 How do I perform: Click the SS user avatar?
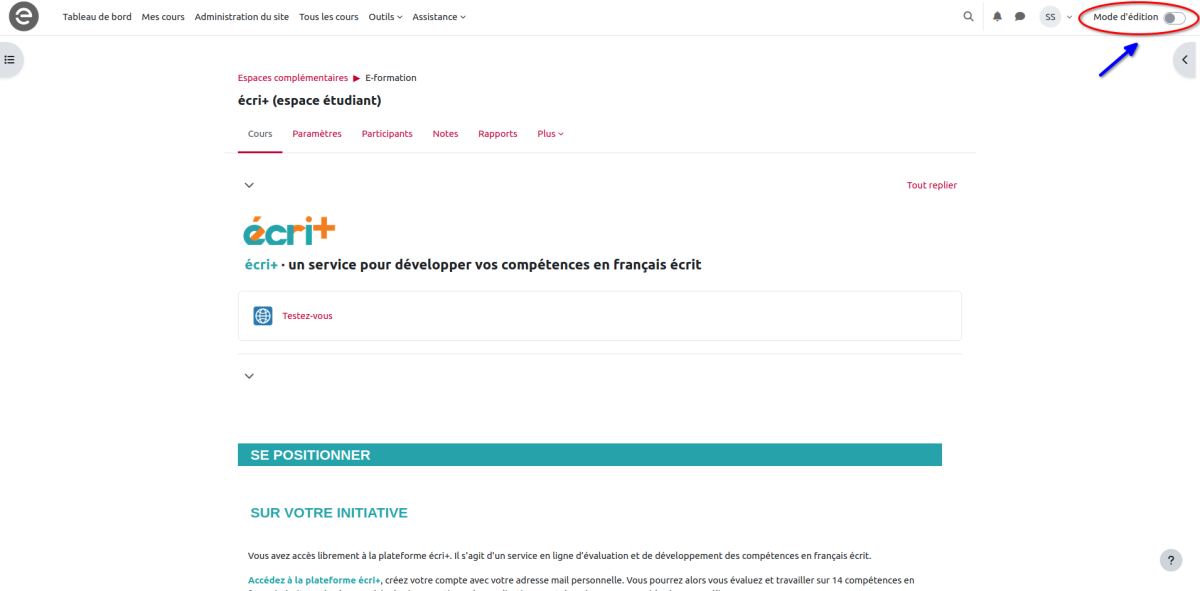tap(1050, 17)
